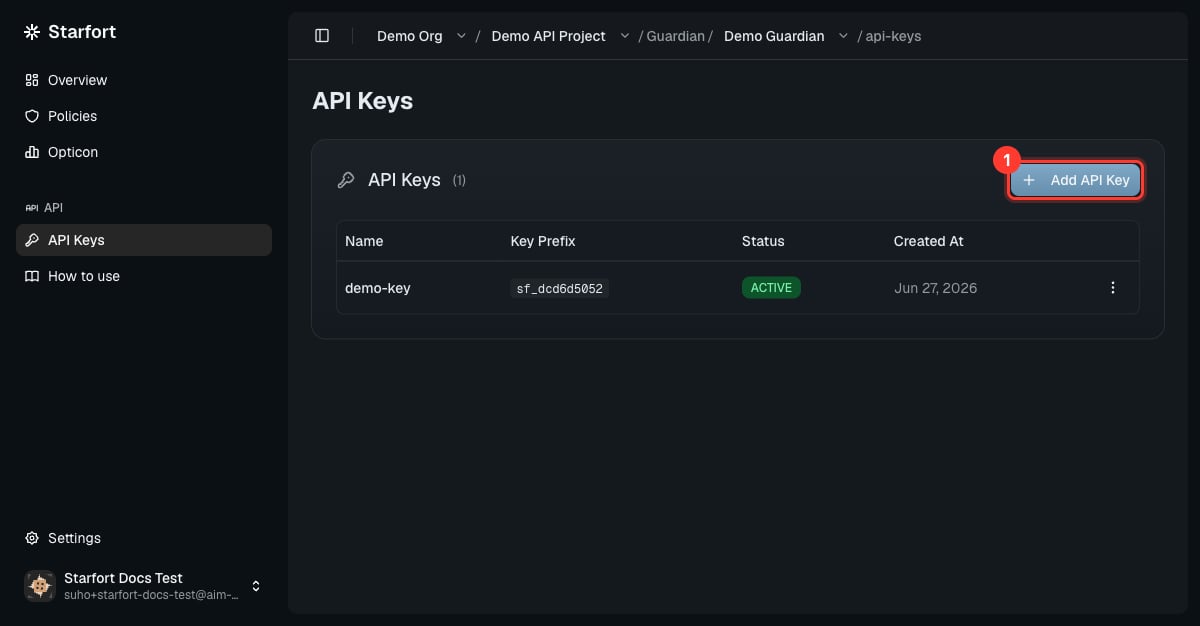
Task: Click the ACTIVE status badge
Action: tap(771, 288)
